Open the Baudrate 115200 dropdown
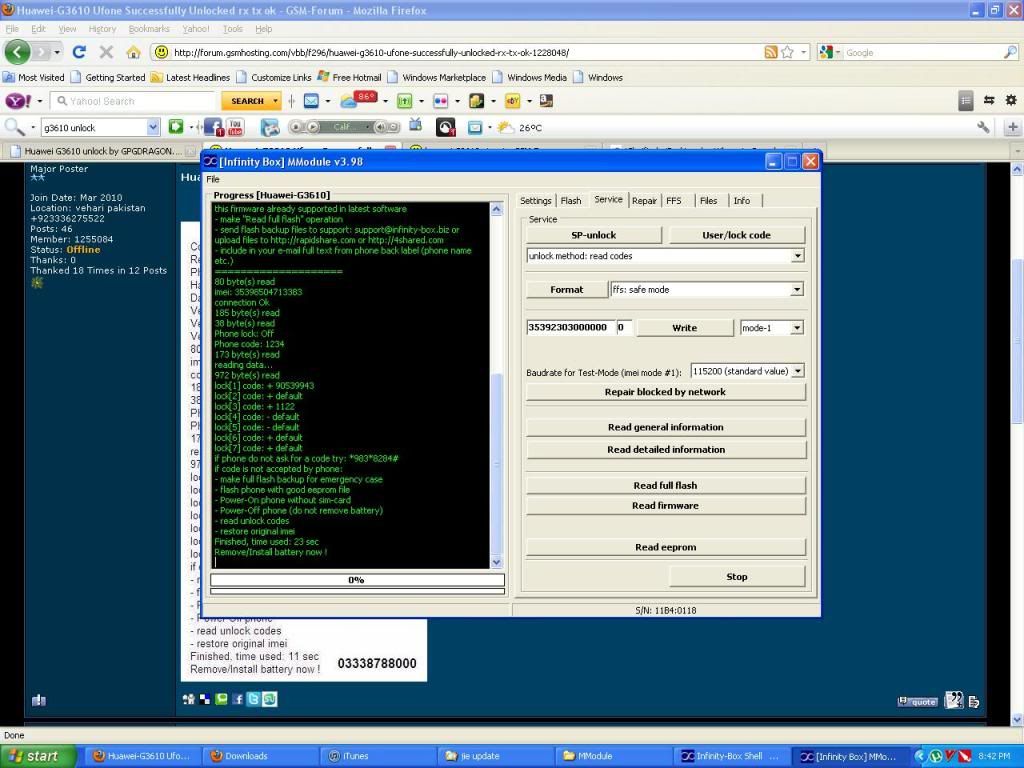The height and width of the screenshot is (768, 1024). pyautogui.click(x=797, y=371)
